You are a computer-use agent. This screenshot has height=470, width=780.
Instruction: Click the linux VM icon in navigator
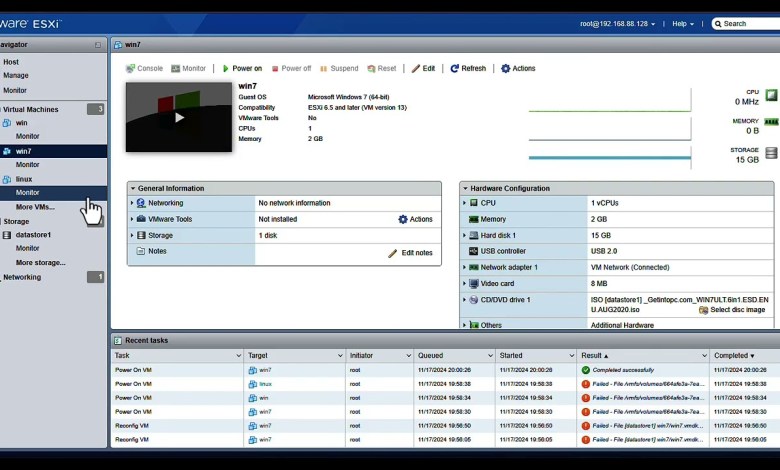click(x=6, y=179)
